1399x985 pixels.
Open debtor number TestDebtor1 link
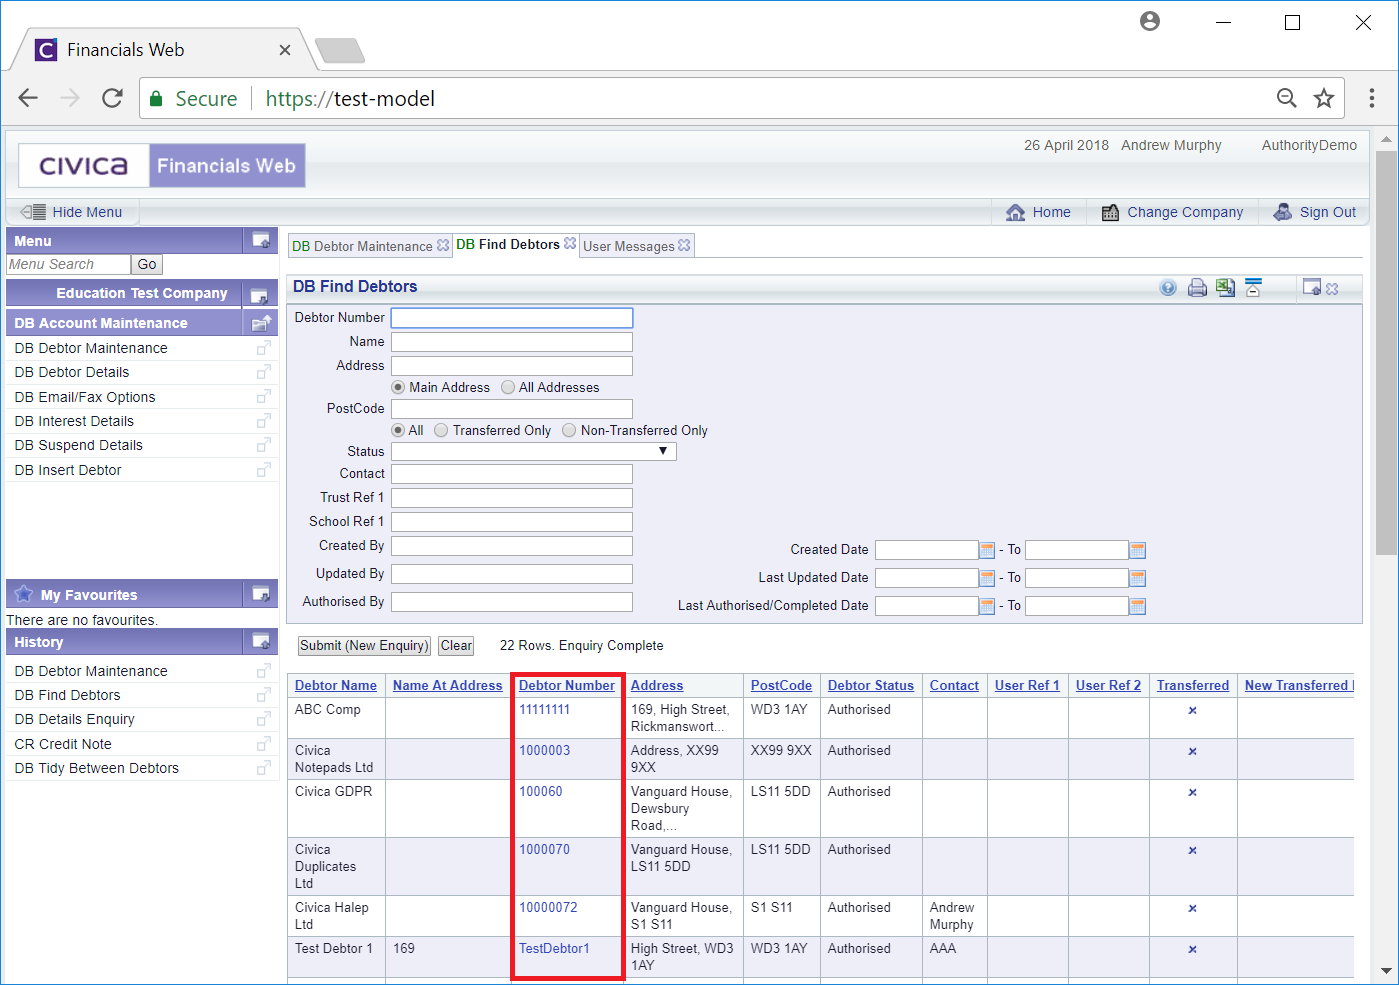tap(554, 948)
